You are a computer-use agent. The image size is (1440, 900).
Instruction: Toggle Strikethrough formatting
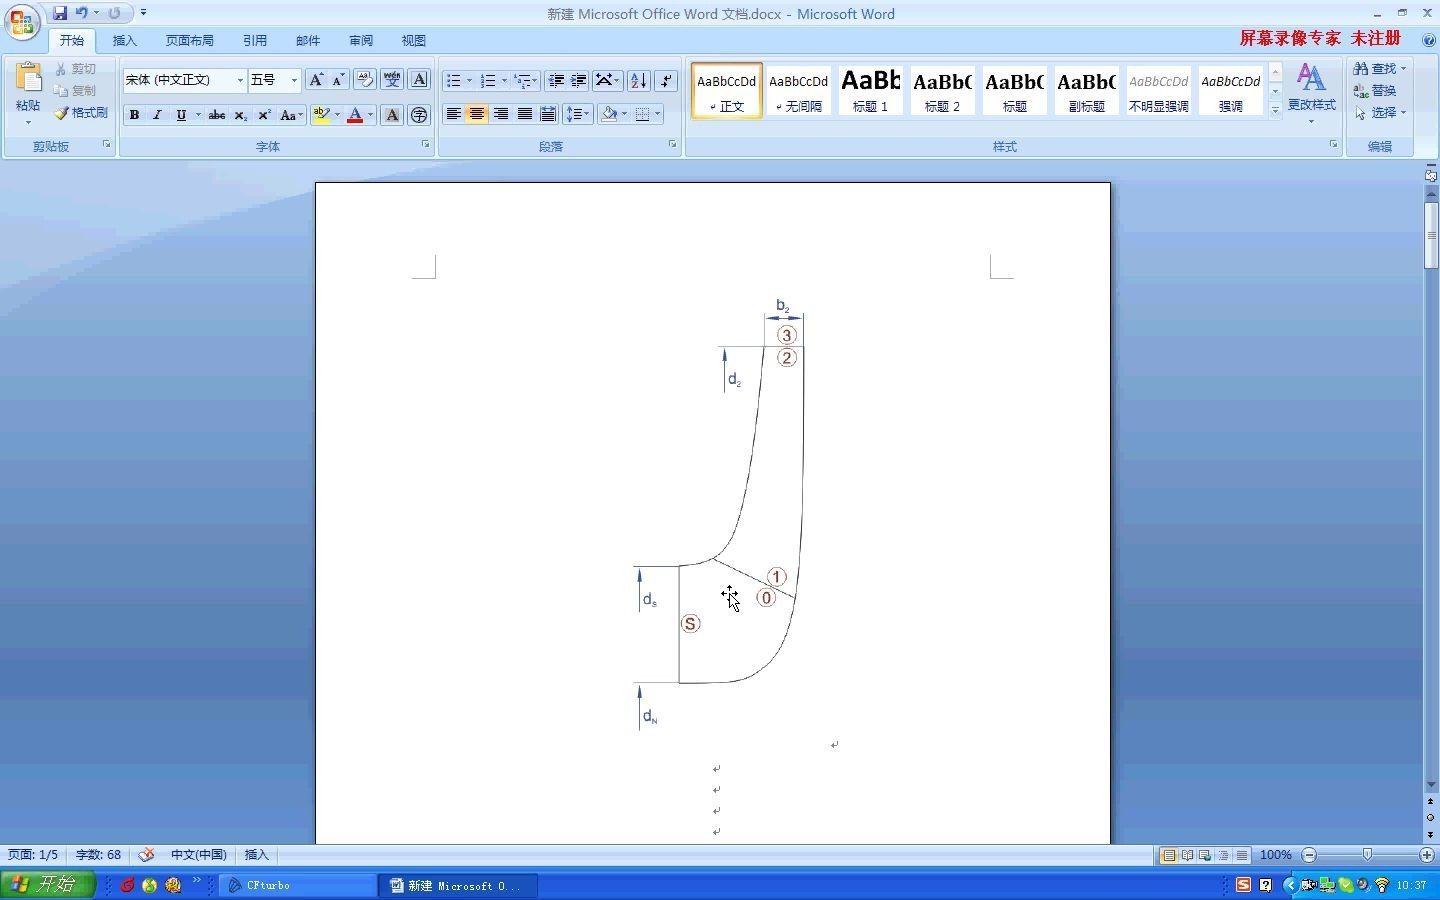216,115
